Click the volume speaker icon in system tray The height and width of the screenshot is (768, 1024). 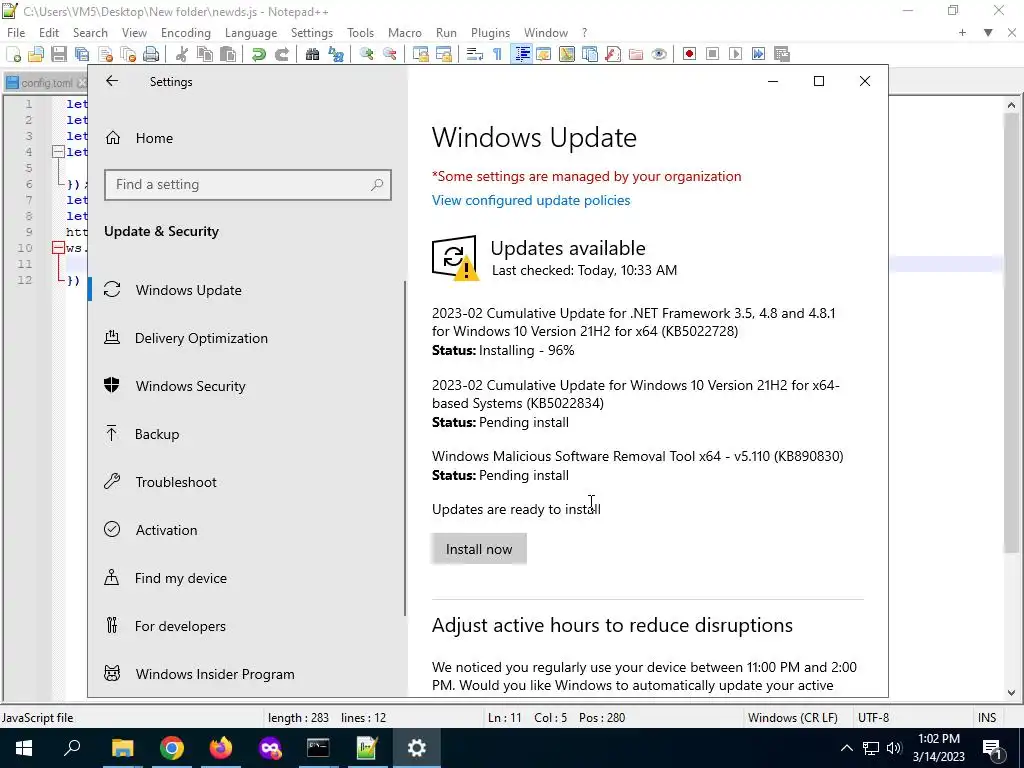(894, 748)
